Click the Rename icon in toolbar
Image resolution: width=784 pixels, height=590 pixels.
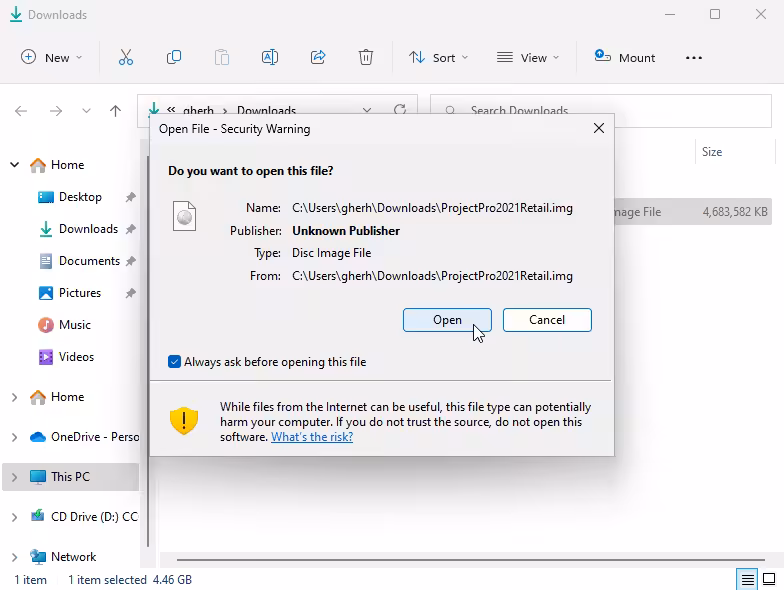pyautogui.click(x=270, y=58)
